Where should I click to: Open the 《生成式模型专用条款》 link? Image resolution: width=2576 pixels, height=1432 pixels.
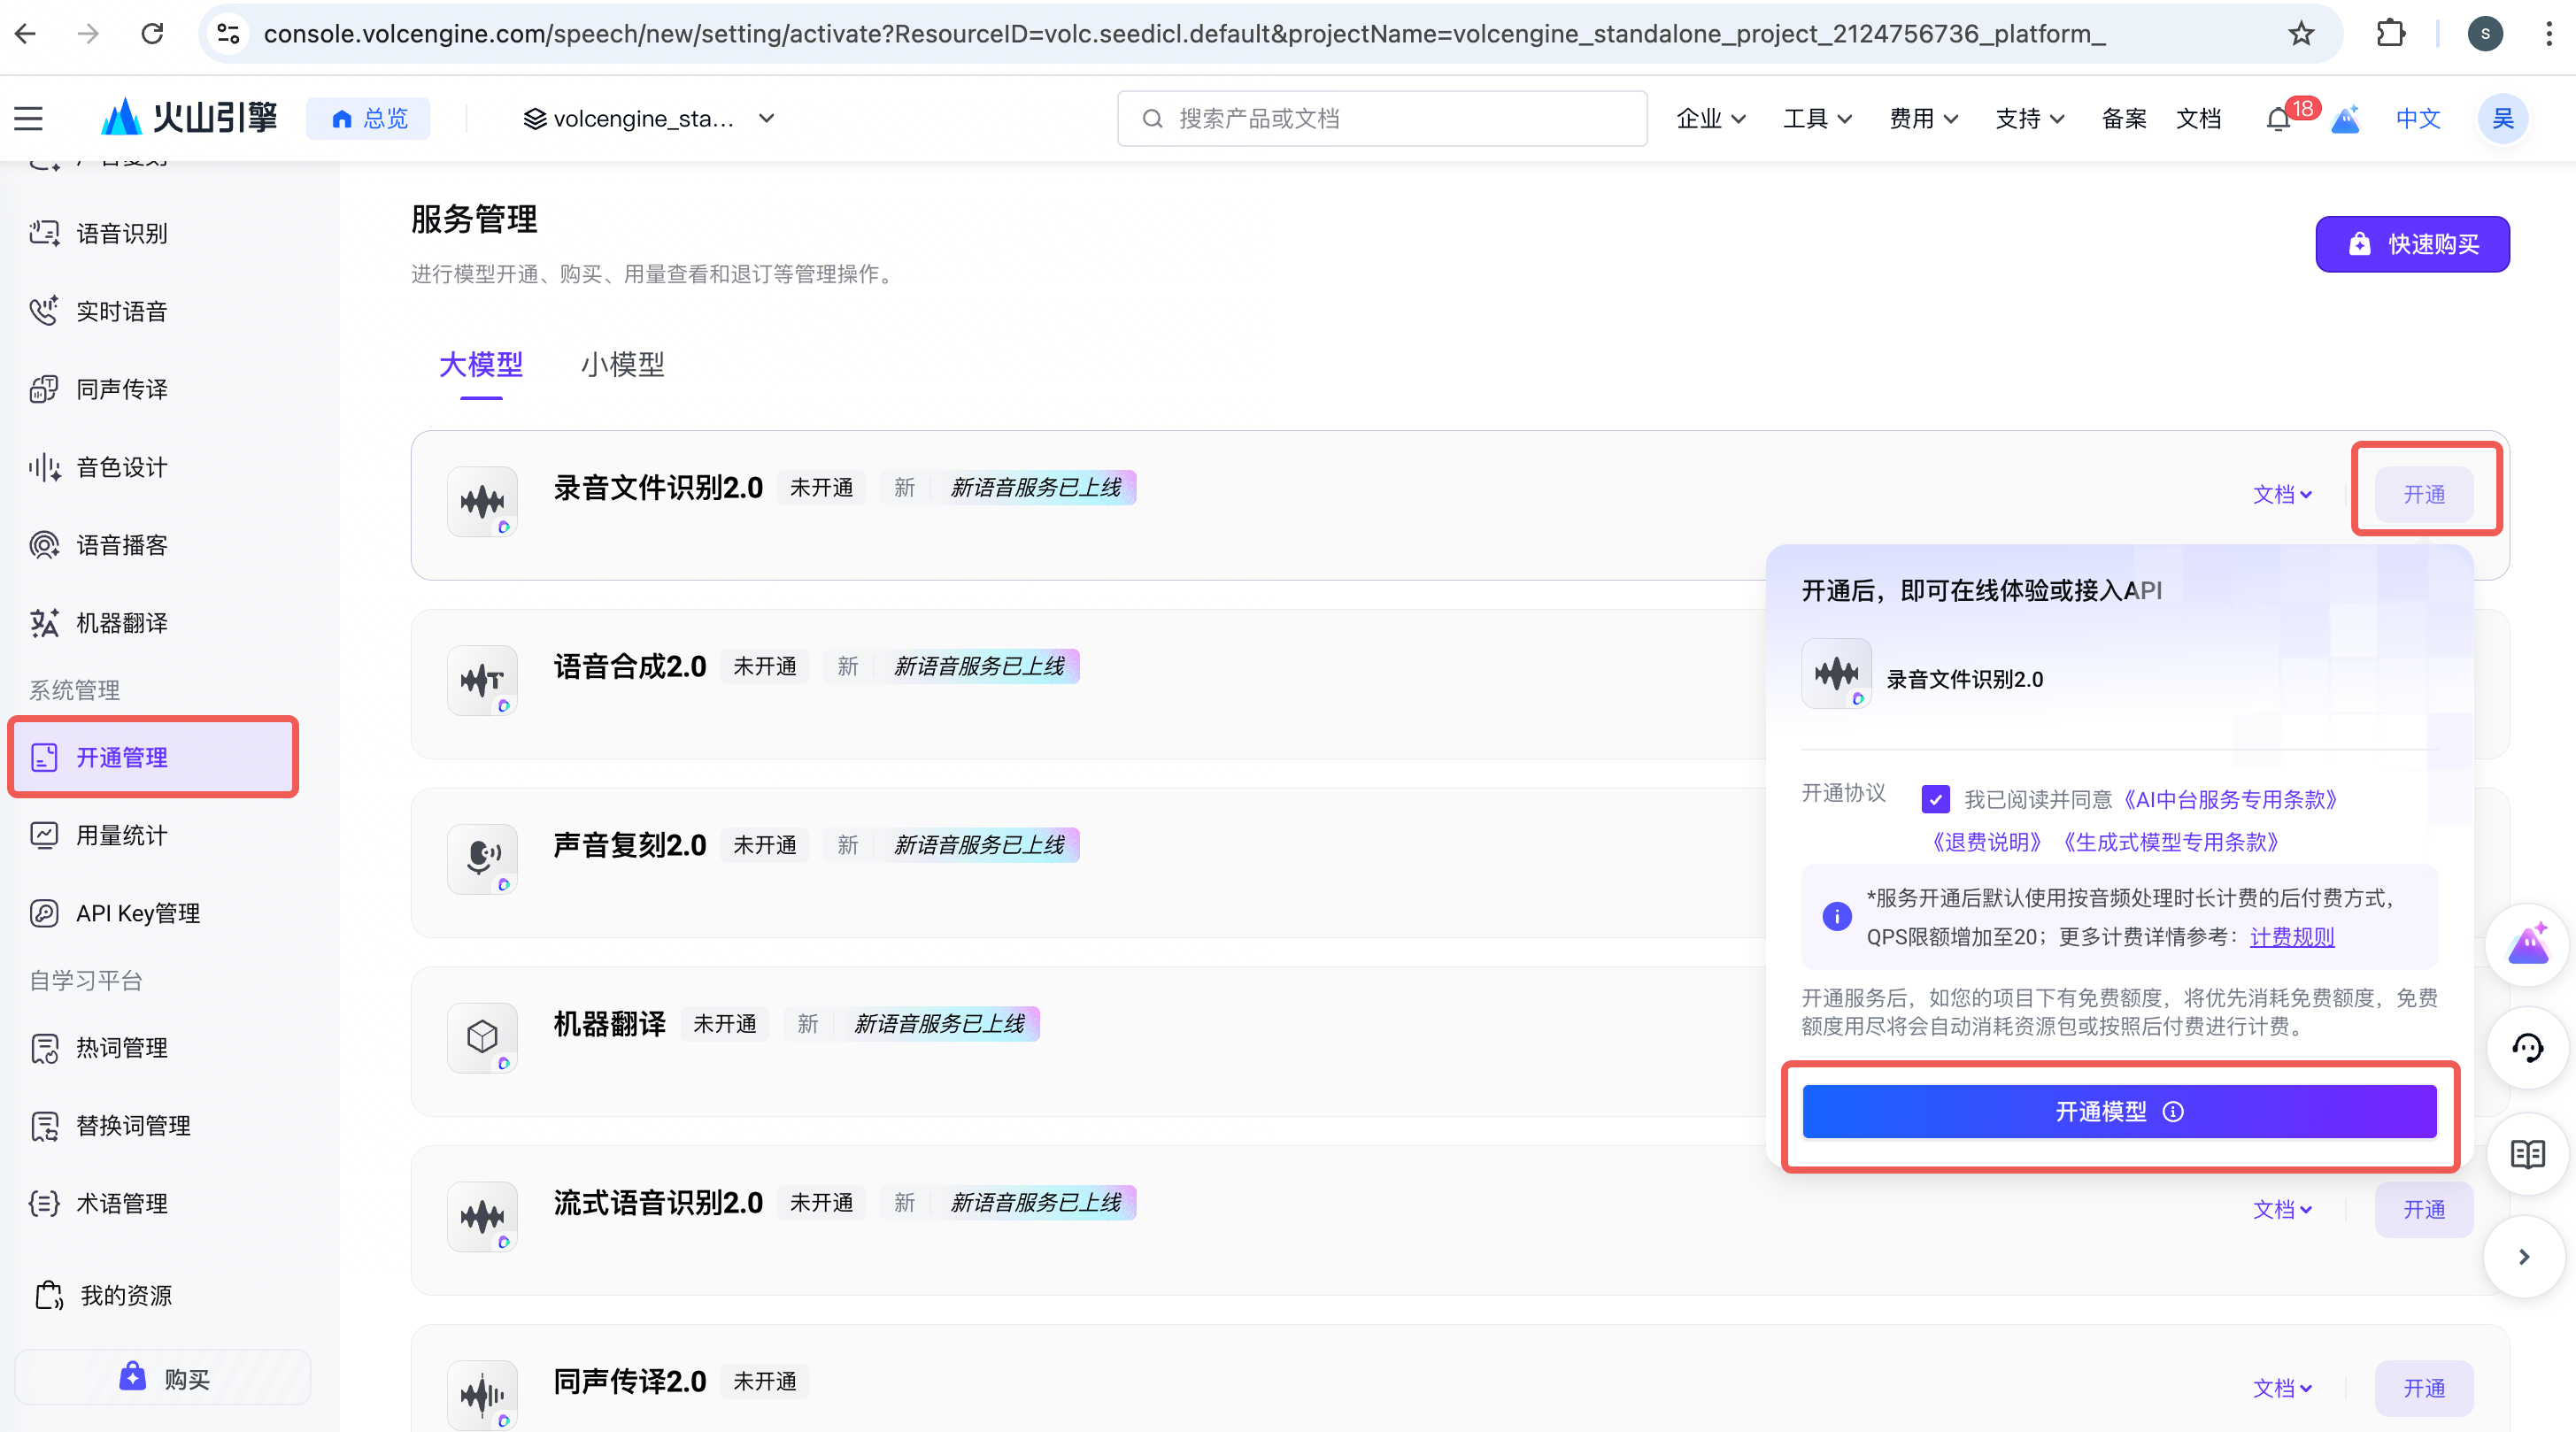(2169, 843)
